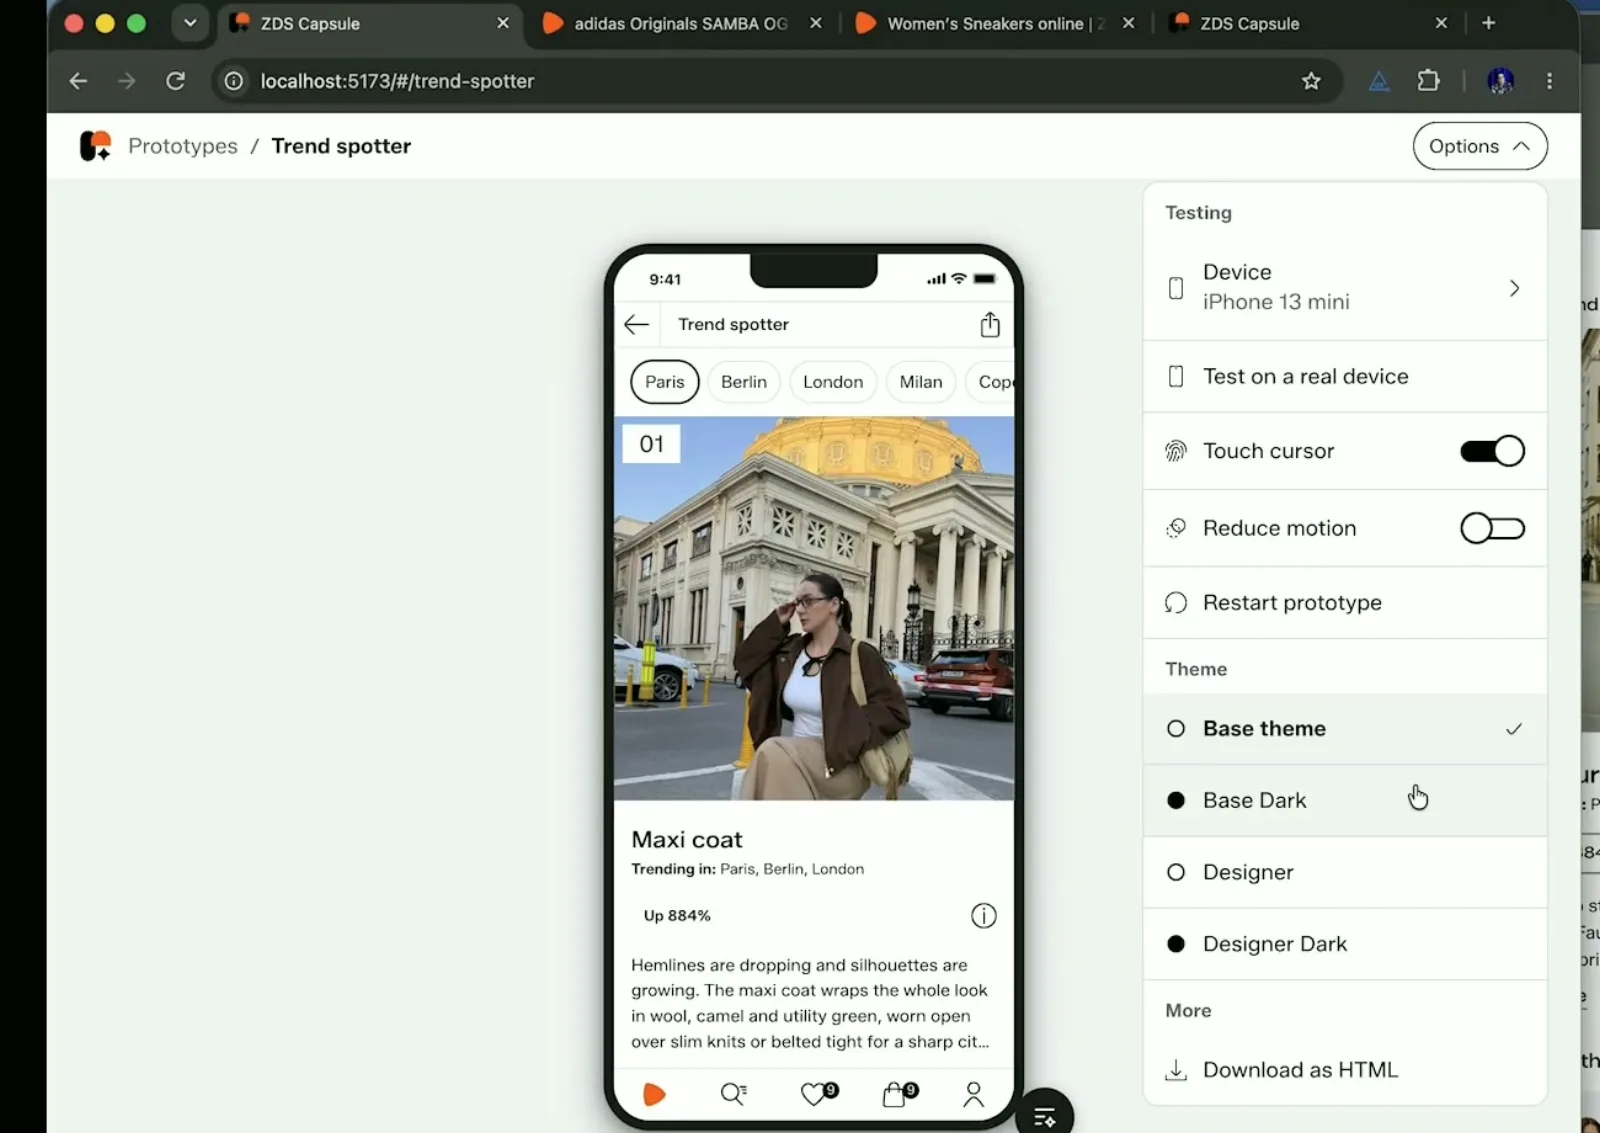
Task: Choose the Designer Dark theme
Action: 1345,944
